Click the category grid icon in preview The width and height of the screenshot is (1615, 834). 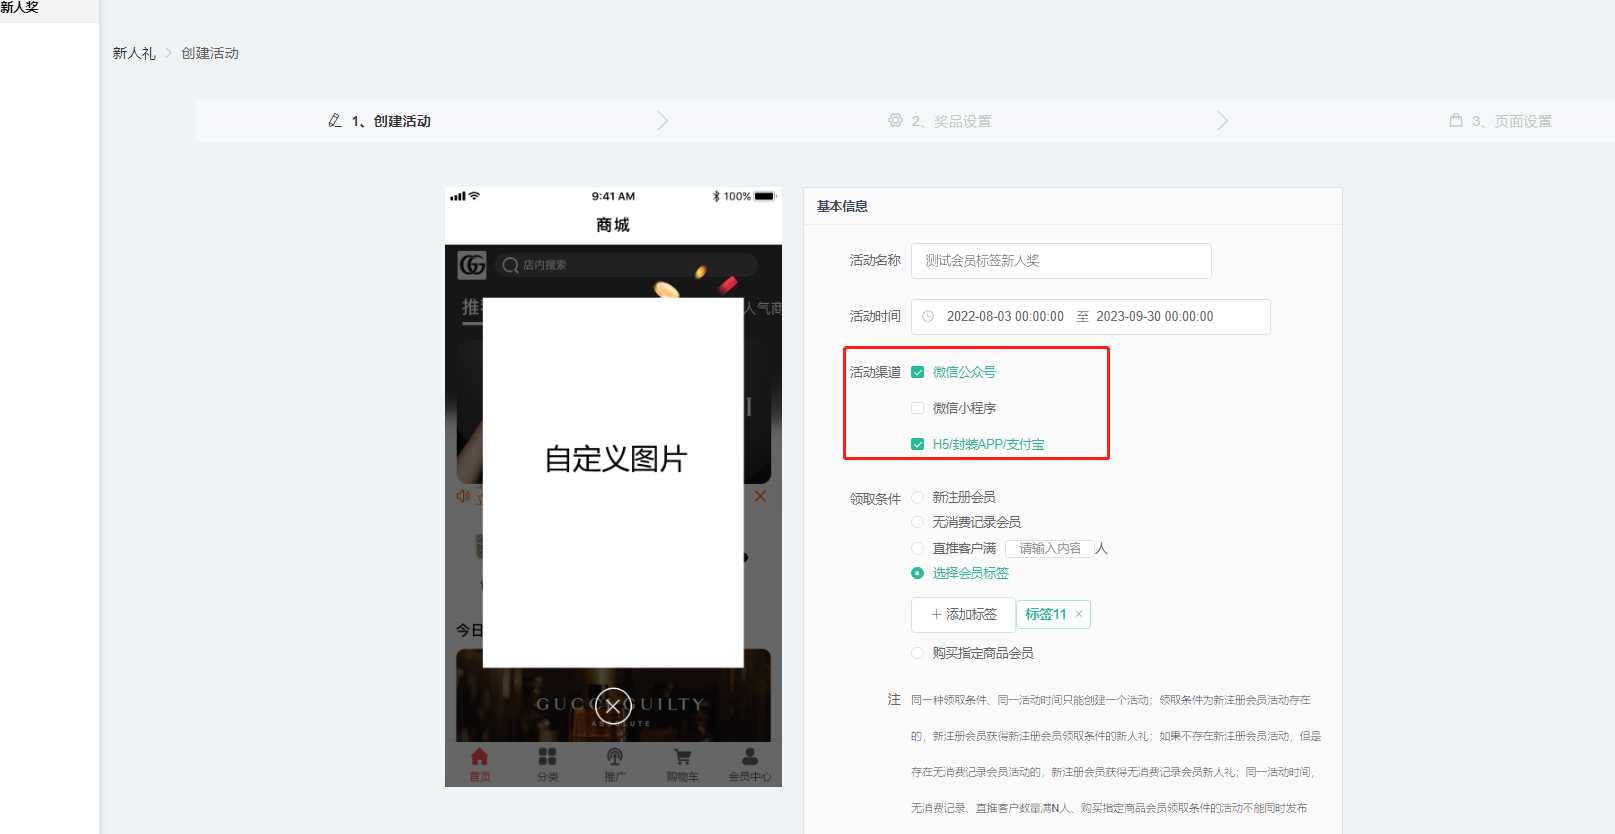point(547,758)
